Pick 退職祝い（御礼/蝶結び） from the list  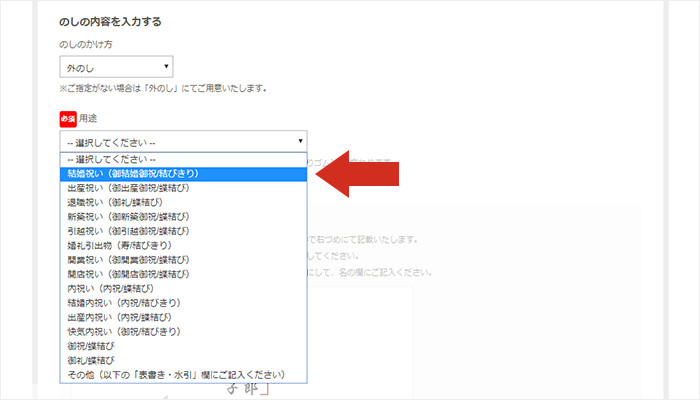(x=183, y=203)
